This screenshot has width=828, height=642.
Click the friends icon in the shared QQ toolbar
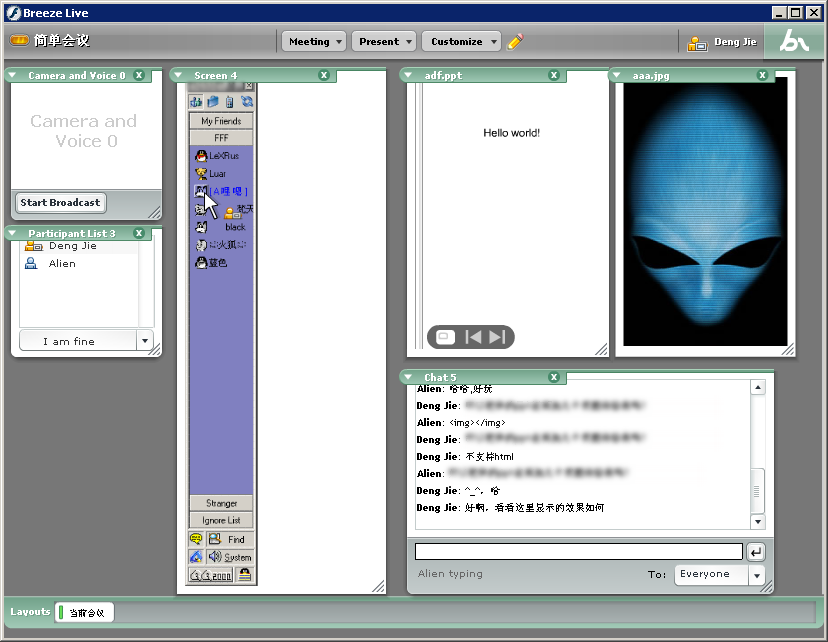[196, 101]
